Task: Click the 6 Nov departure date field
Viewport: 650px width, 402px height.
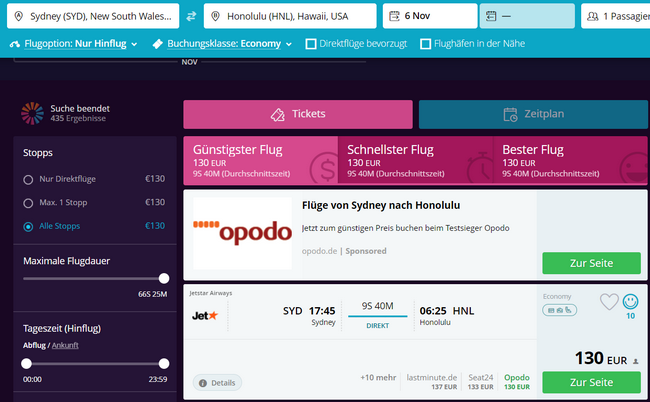Action: [x=430, y=16]
